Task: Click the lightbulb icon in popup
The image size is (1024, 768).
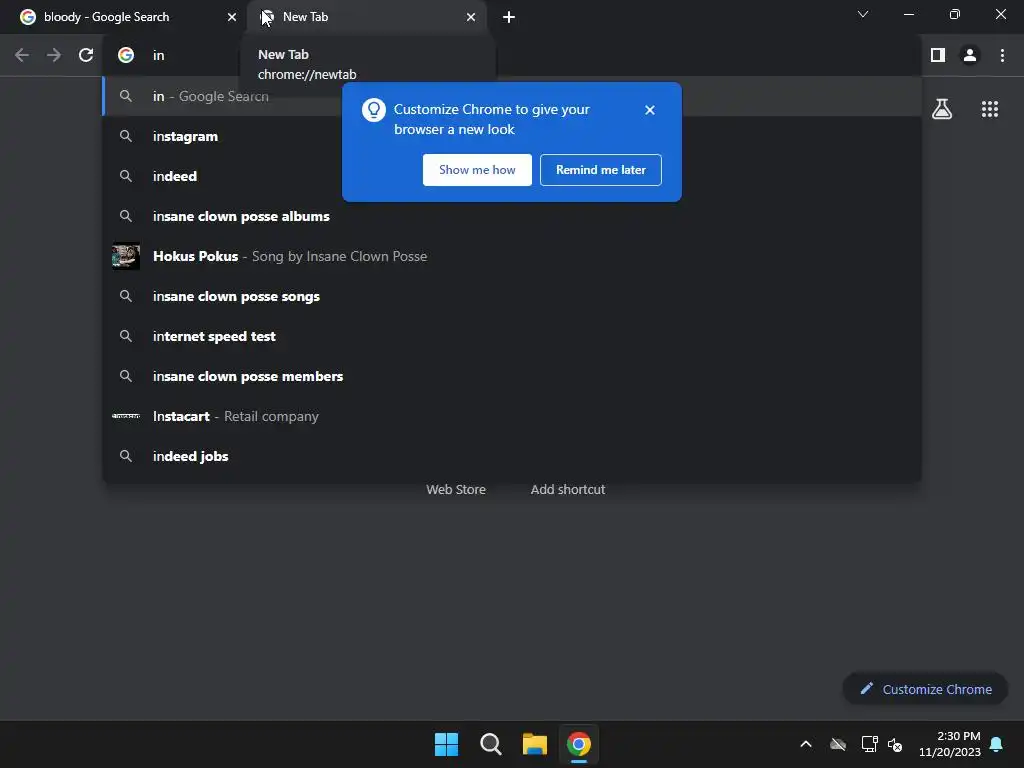Action: coord(374,110)
